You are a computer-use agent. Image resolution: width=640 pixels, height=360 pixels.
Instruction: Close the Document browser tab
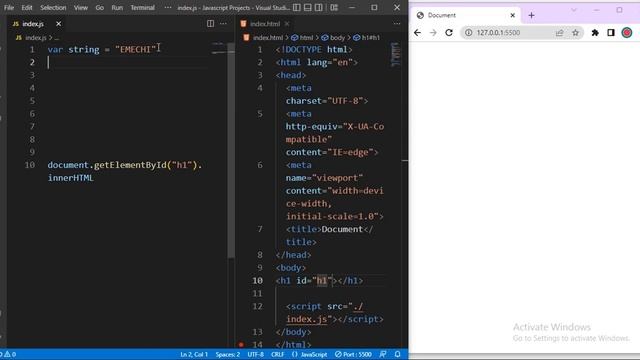pos(513,15)
